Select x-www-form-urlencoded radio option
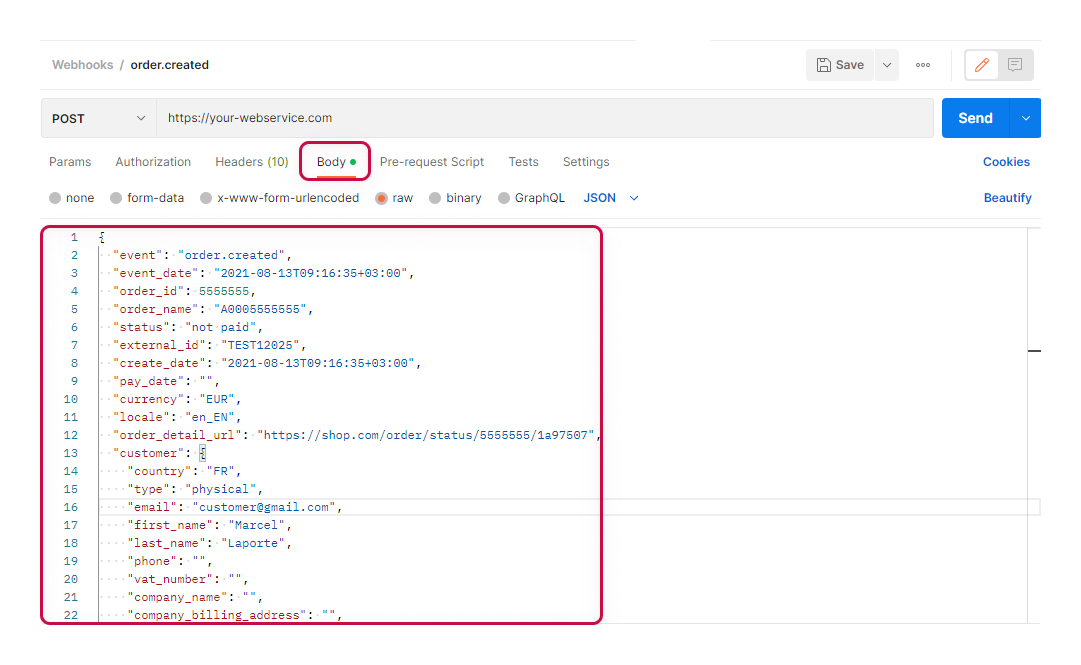The image size is (1081, 665). 206,198
